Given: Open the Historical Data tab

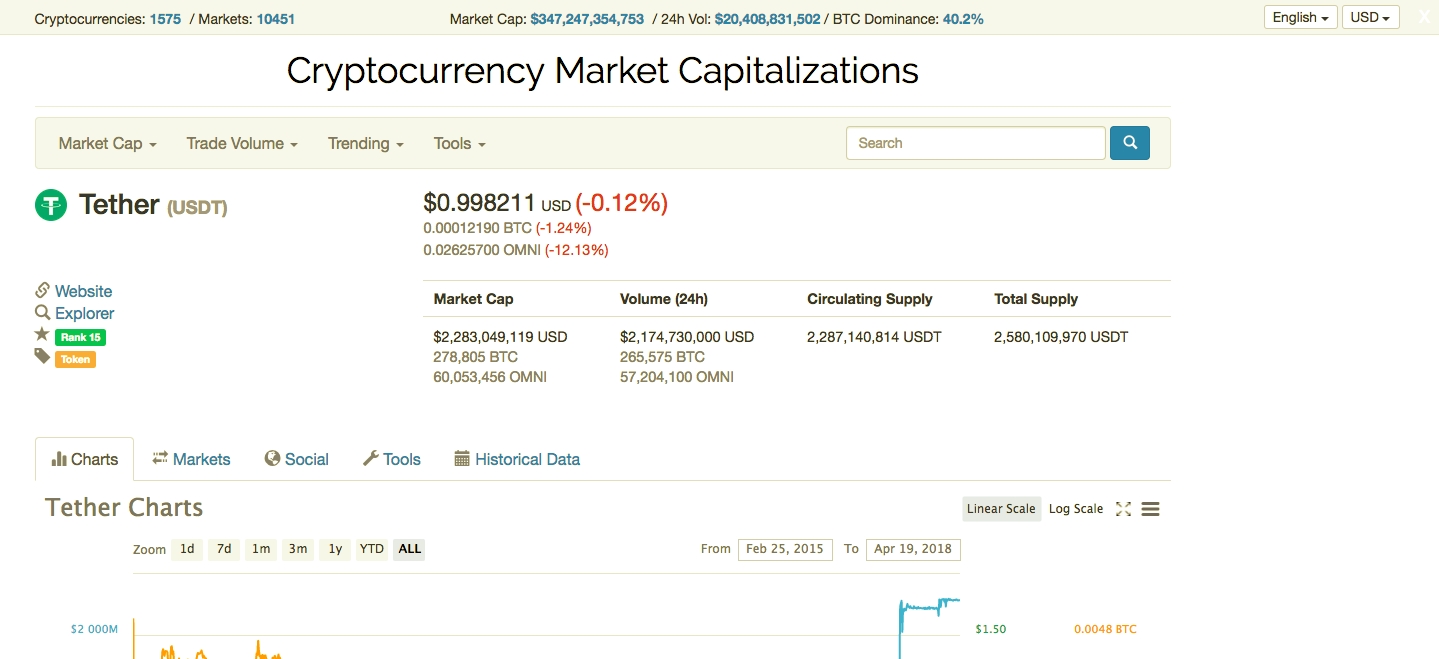Looking at the screenshot, I should coord(517,459).
